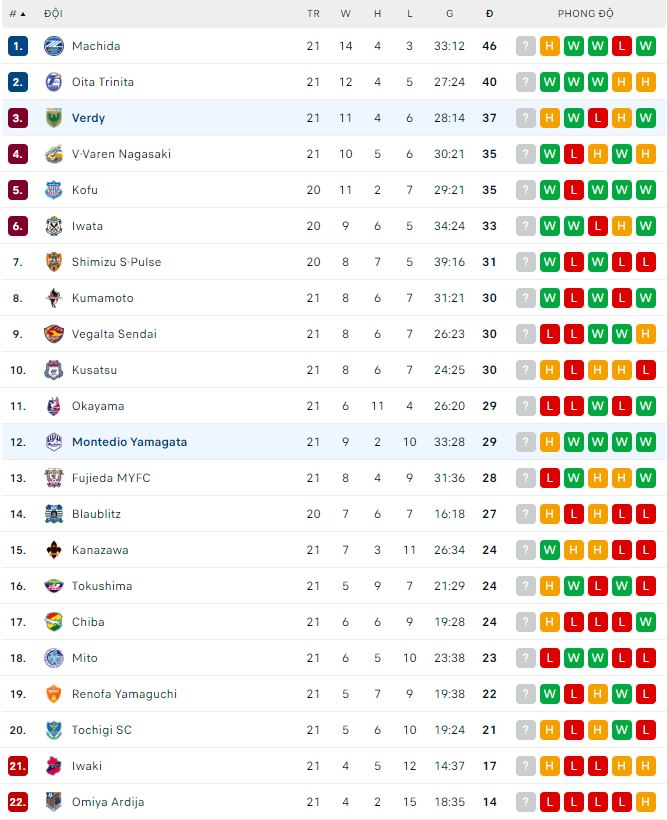This screenshot has height=820, width=667.
Task: Click the Machida team crest icon
Action: (54, 46)
